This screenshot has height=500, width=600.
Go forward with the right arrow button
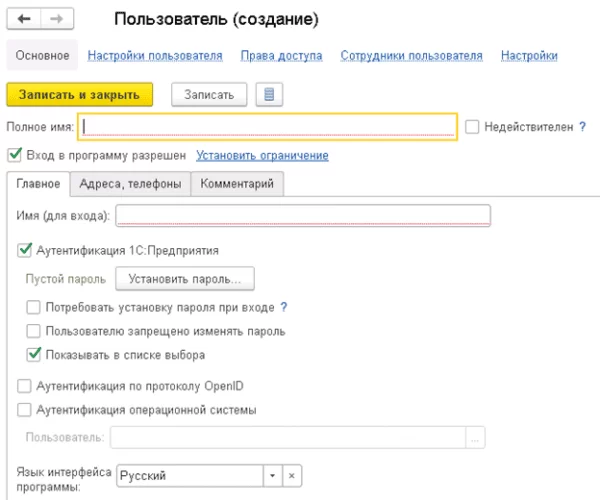pyautogui.click(x=57, y=18)
